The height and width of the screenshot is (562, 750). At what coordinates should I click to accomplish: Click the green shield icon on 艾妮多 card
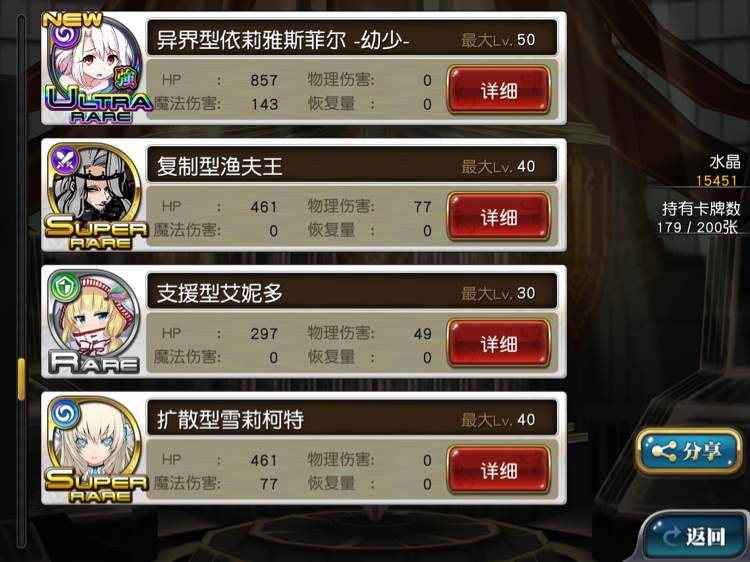coord(64,287)
